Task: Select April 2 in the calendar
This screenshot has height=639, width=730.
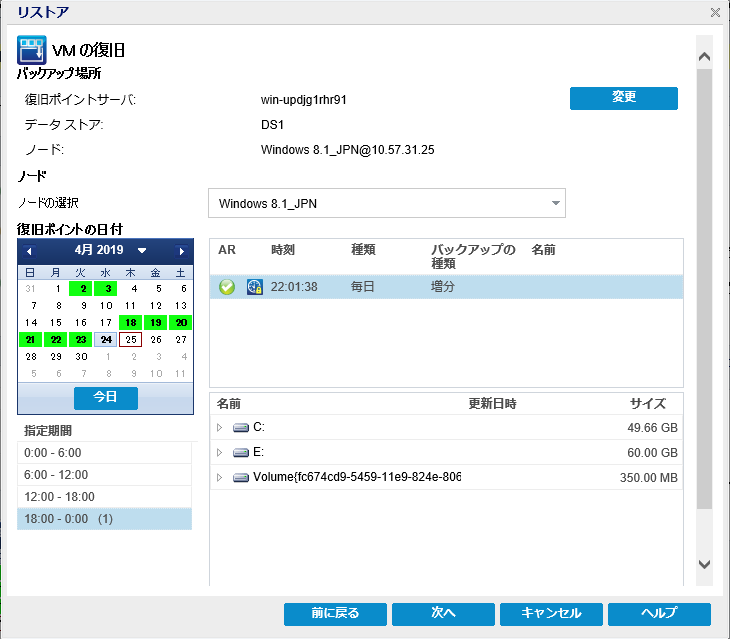Action: tap(81, 289)
